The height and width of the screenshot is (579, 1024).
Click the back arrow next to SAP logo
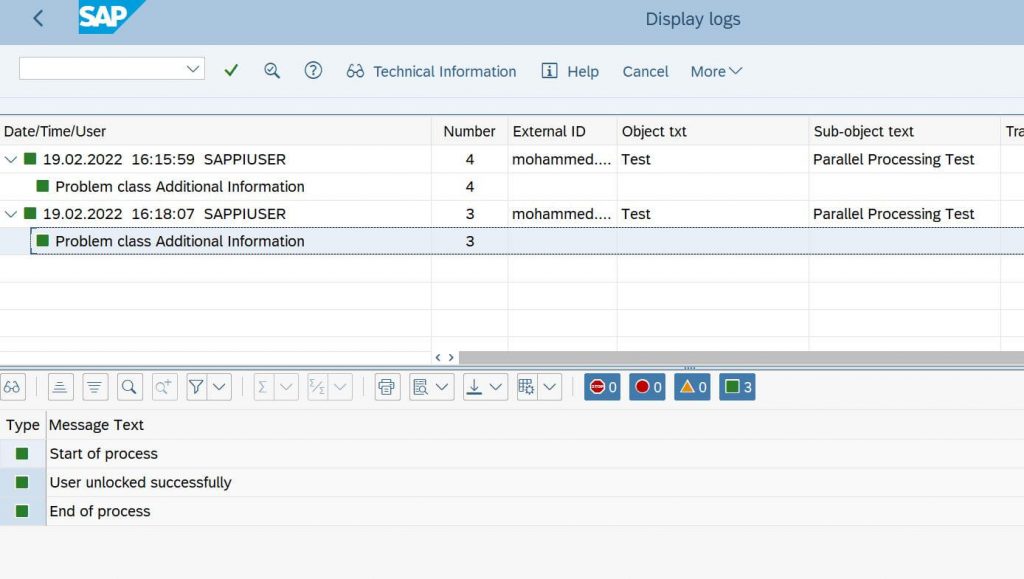pyautogui.click(x=39, y=18)
